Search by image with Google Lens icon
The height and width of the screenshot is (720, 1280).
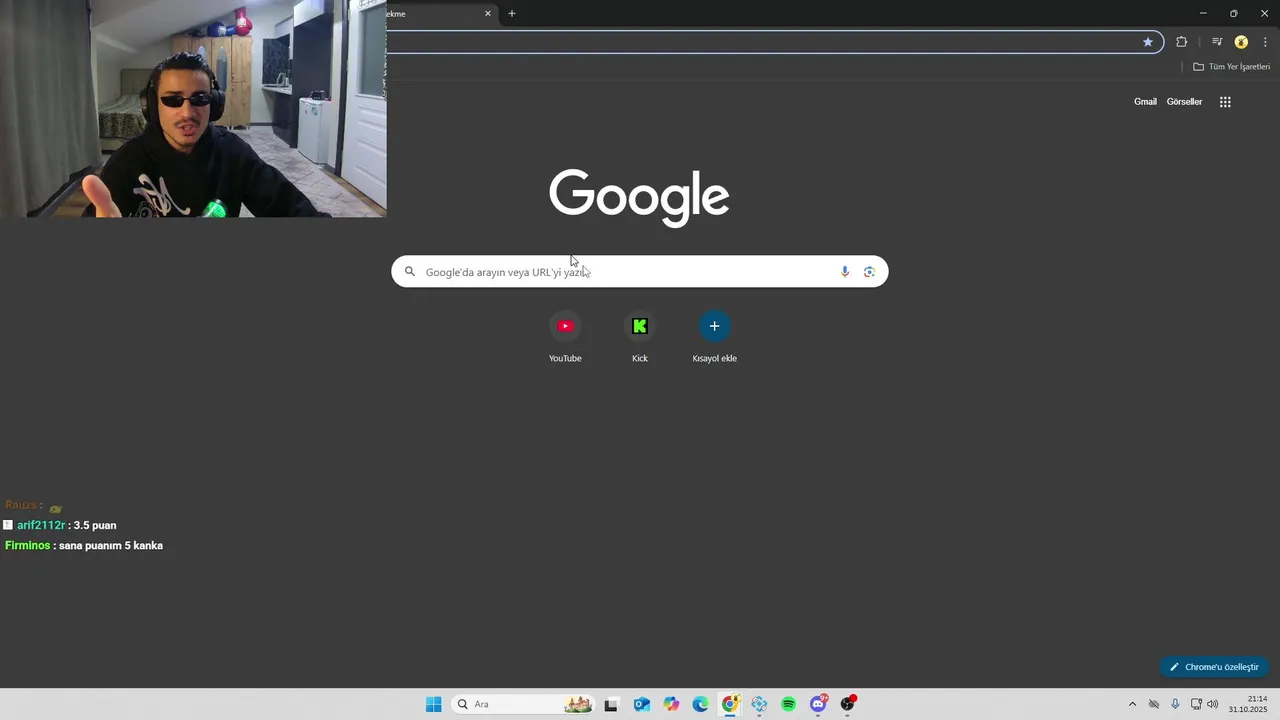click(x=869, y=272)
